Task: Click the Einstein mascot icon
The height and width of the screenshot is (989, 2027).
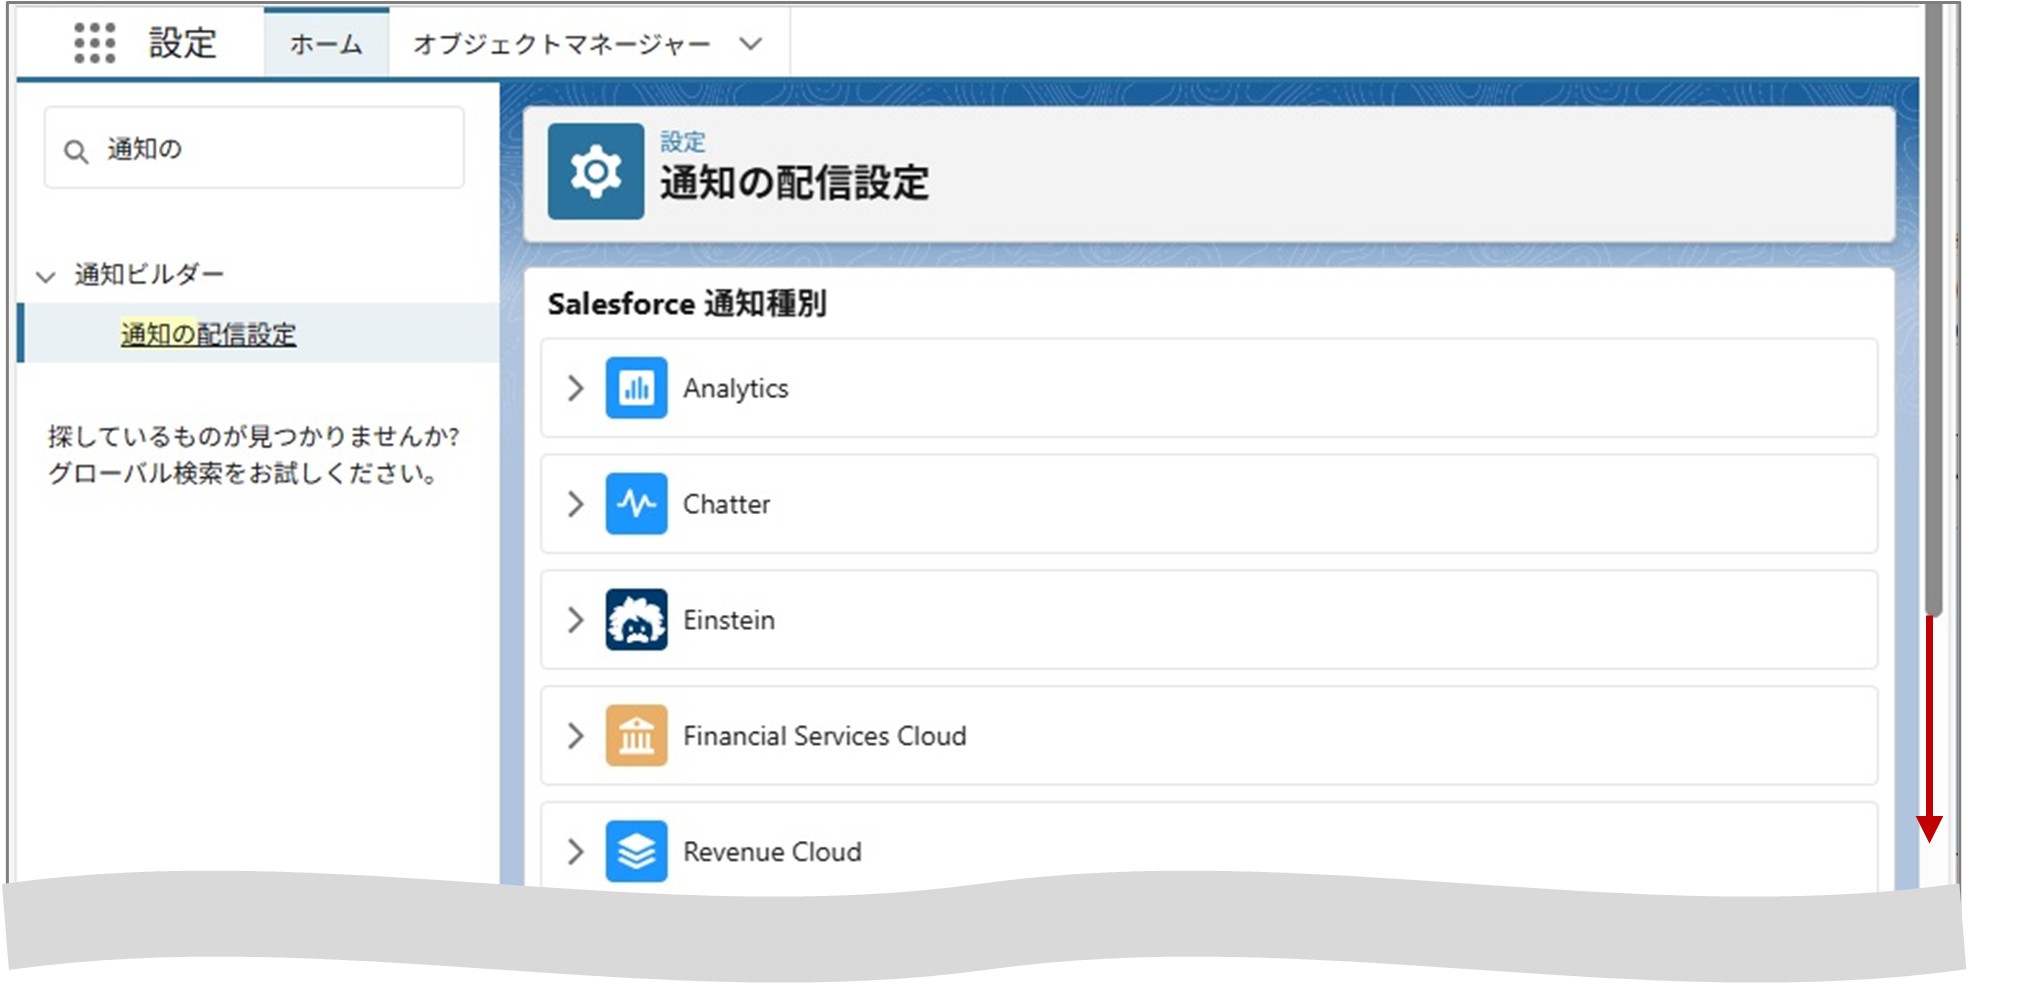Action: pyautogui.click(x=637, y=619)
